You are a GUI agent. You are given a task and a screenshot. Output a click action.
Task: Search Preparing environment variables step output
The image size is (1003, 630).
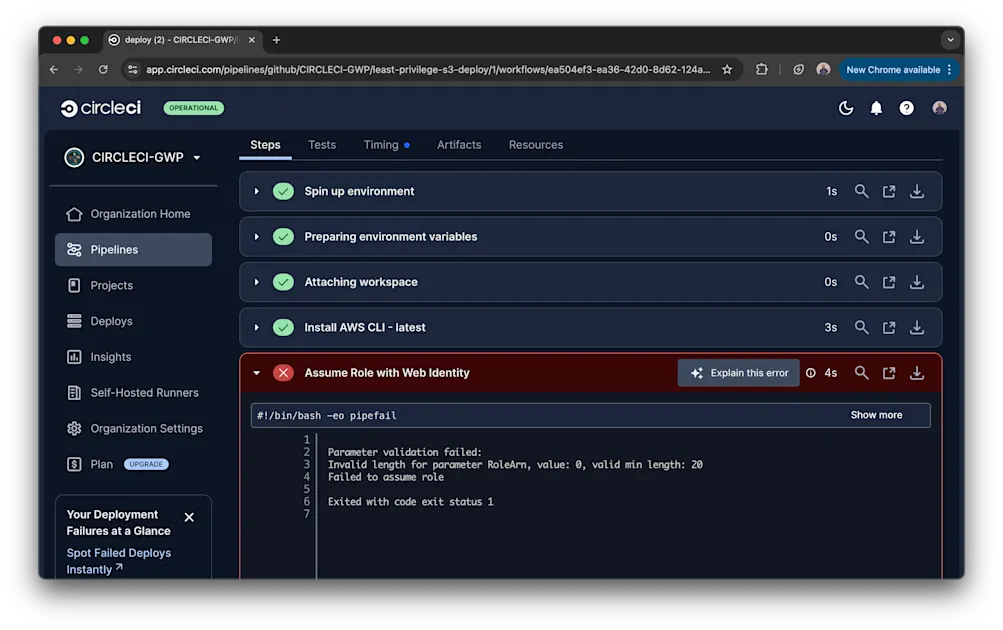(x=861, y=237)
